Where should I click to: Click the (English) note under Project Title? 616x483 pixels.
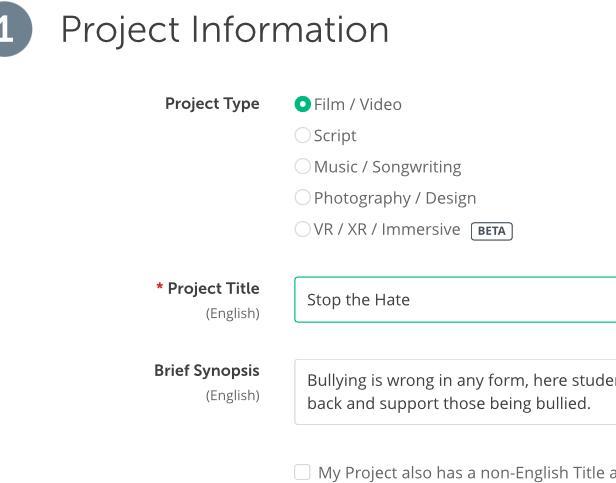[233, 313]
